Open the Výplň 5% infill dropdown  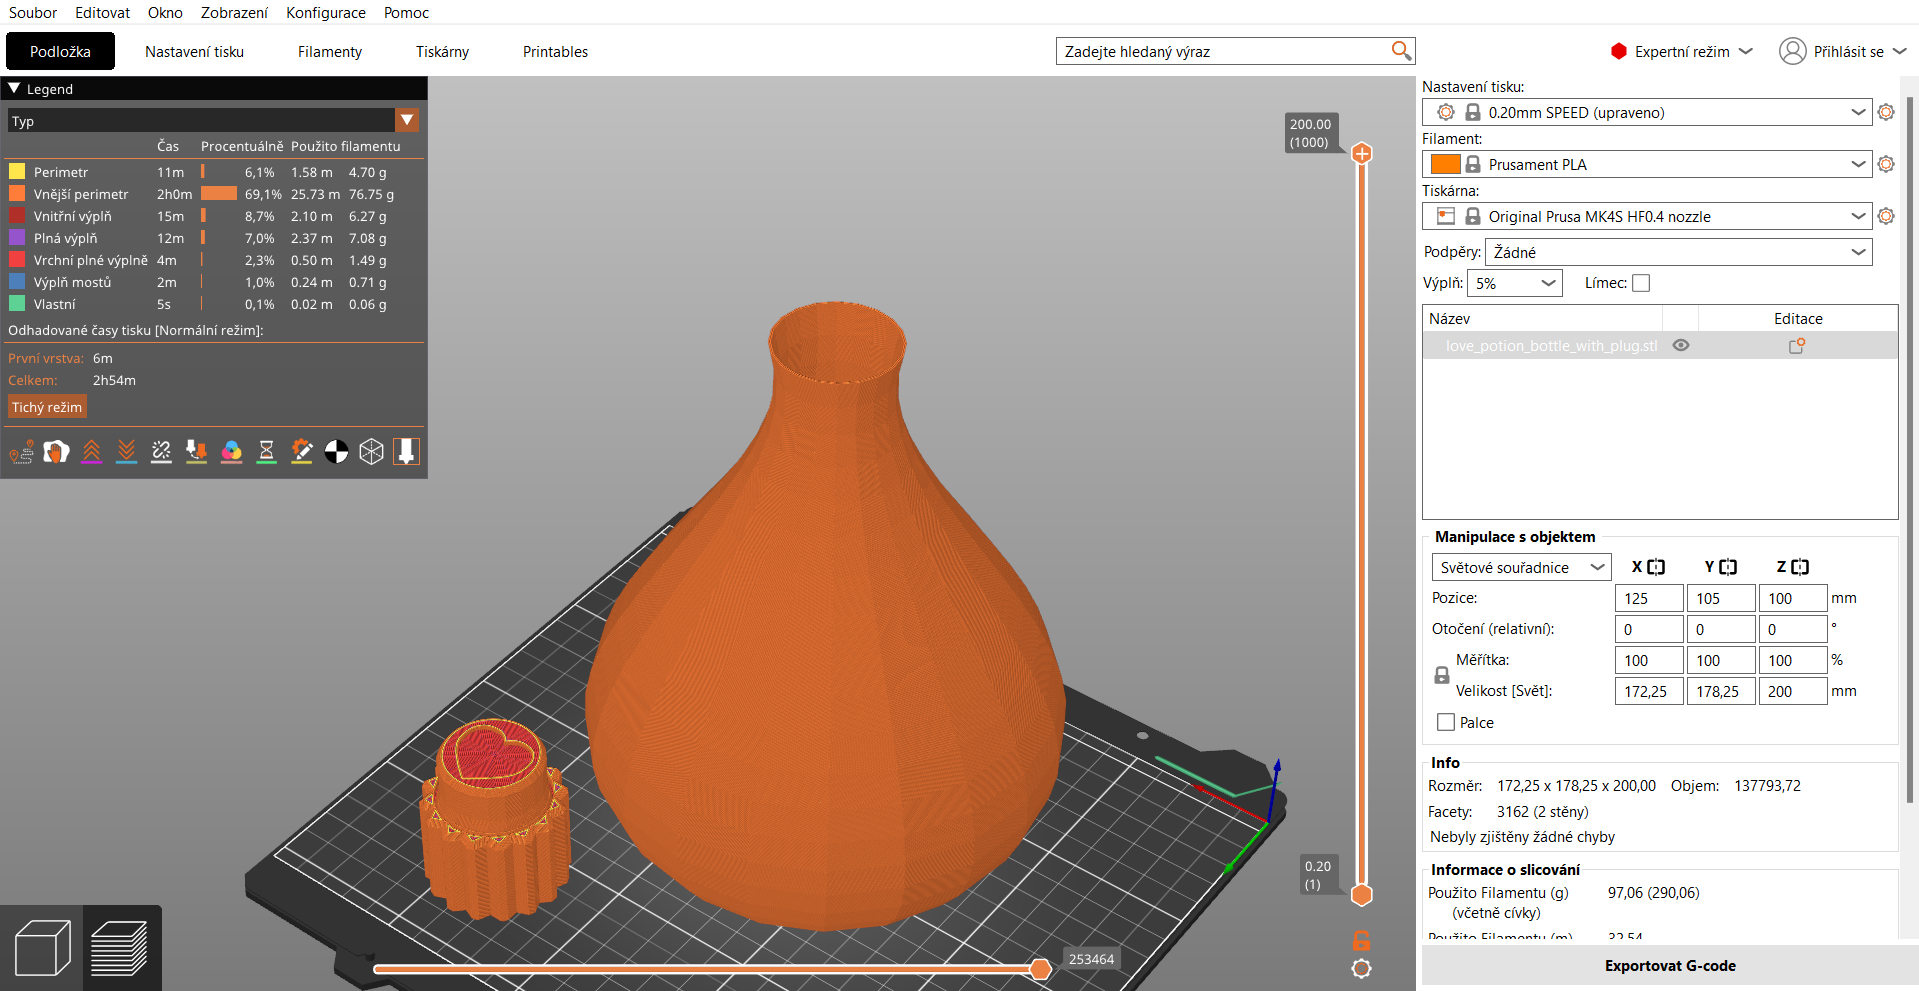coord(1514,283)
